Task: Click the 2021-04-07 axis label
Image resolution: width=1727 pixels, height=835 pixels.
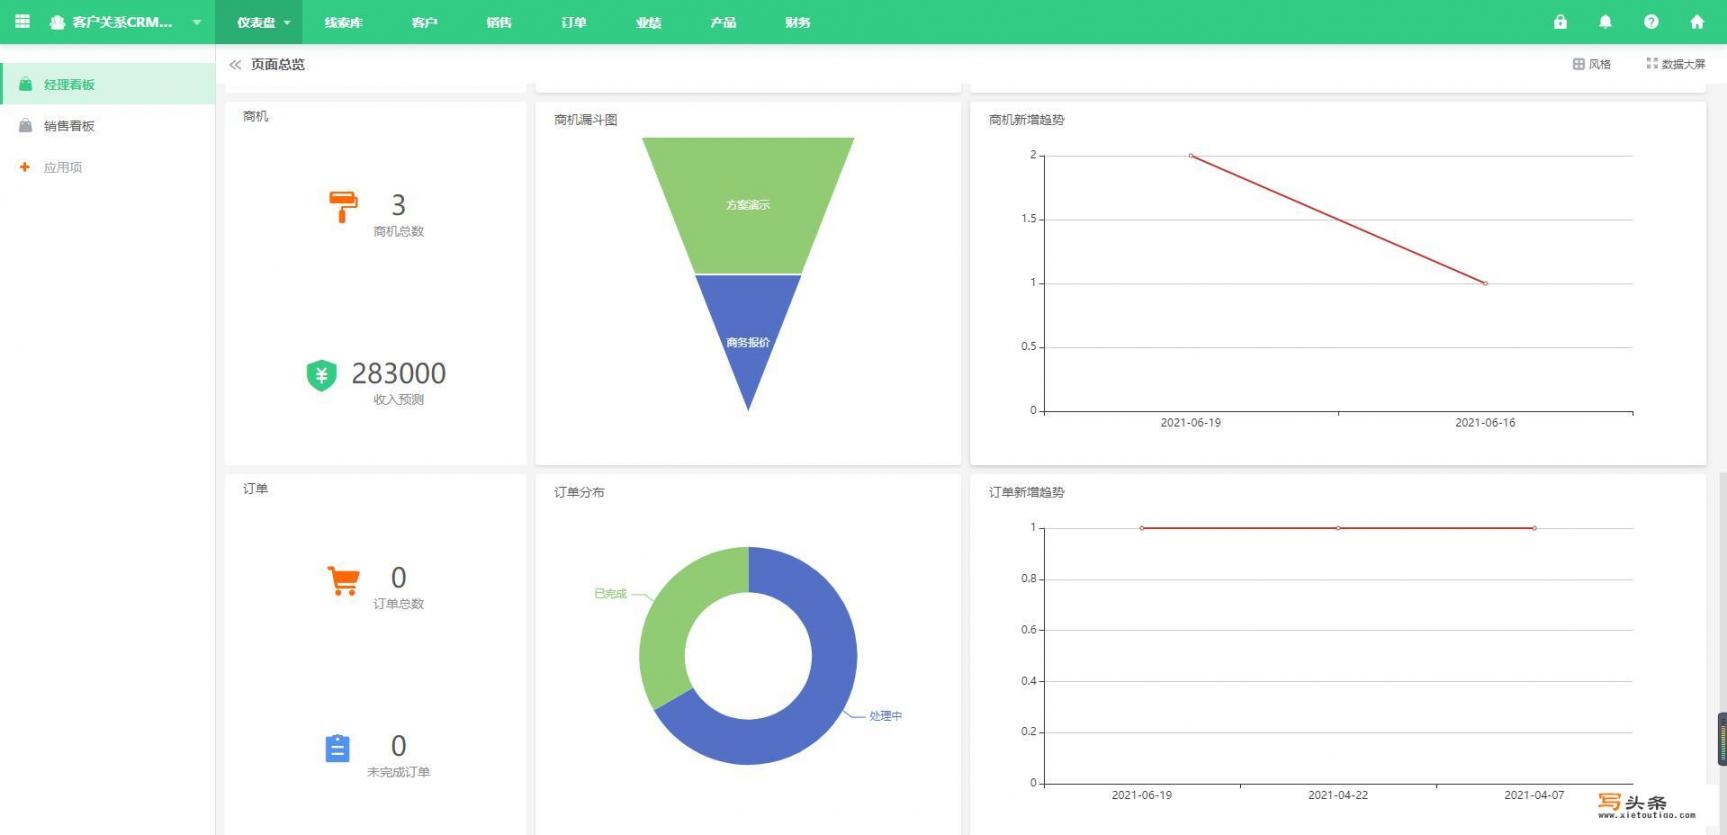Action: [x=1534, y=795]
